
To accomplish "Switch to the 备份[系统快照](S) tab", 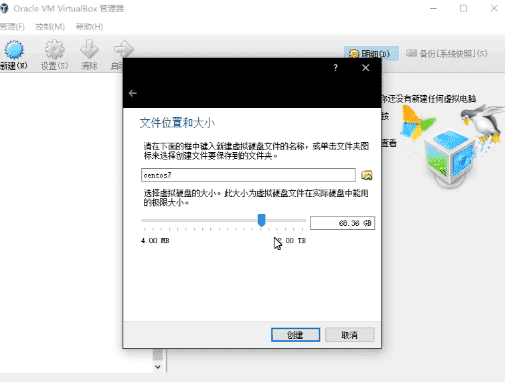I will (447, 53).
